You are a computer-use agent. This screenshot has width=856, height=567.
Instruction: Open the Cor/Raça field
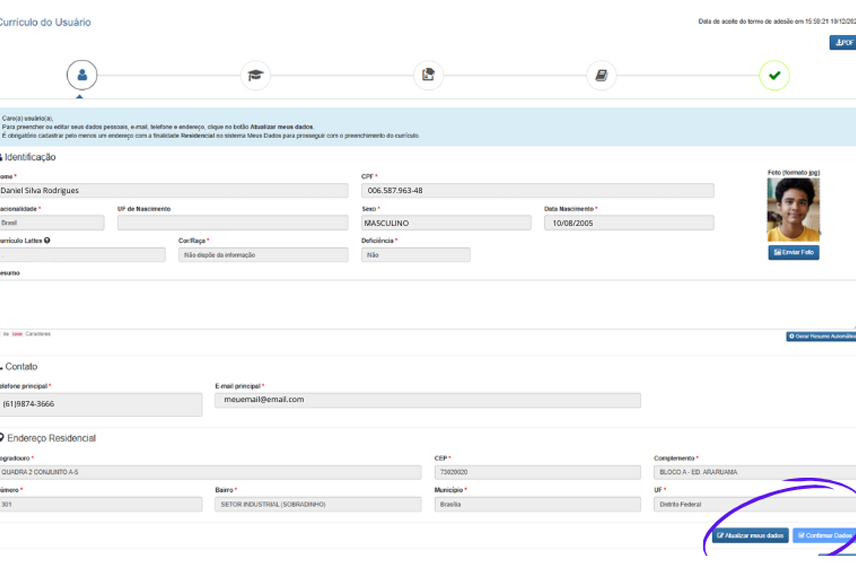click(263, 255)
